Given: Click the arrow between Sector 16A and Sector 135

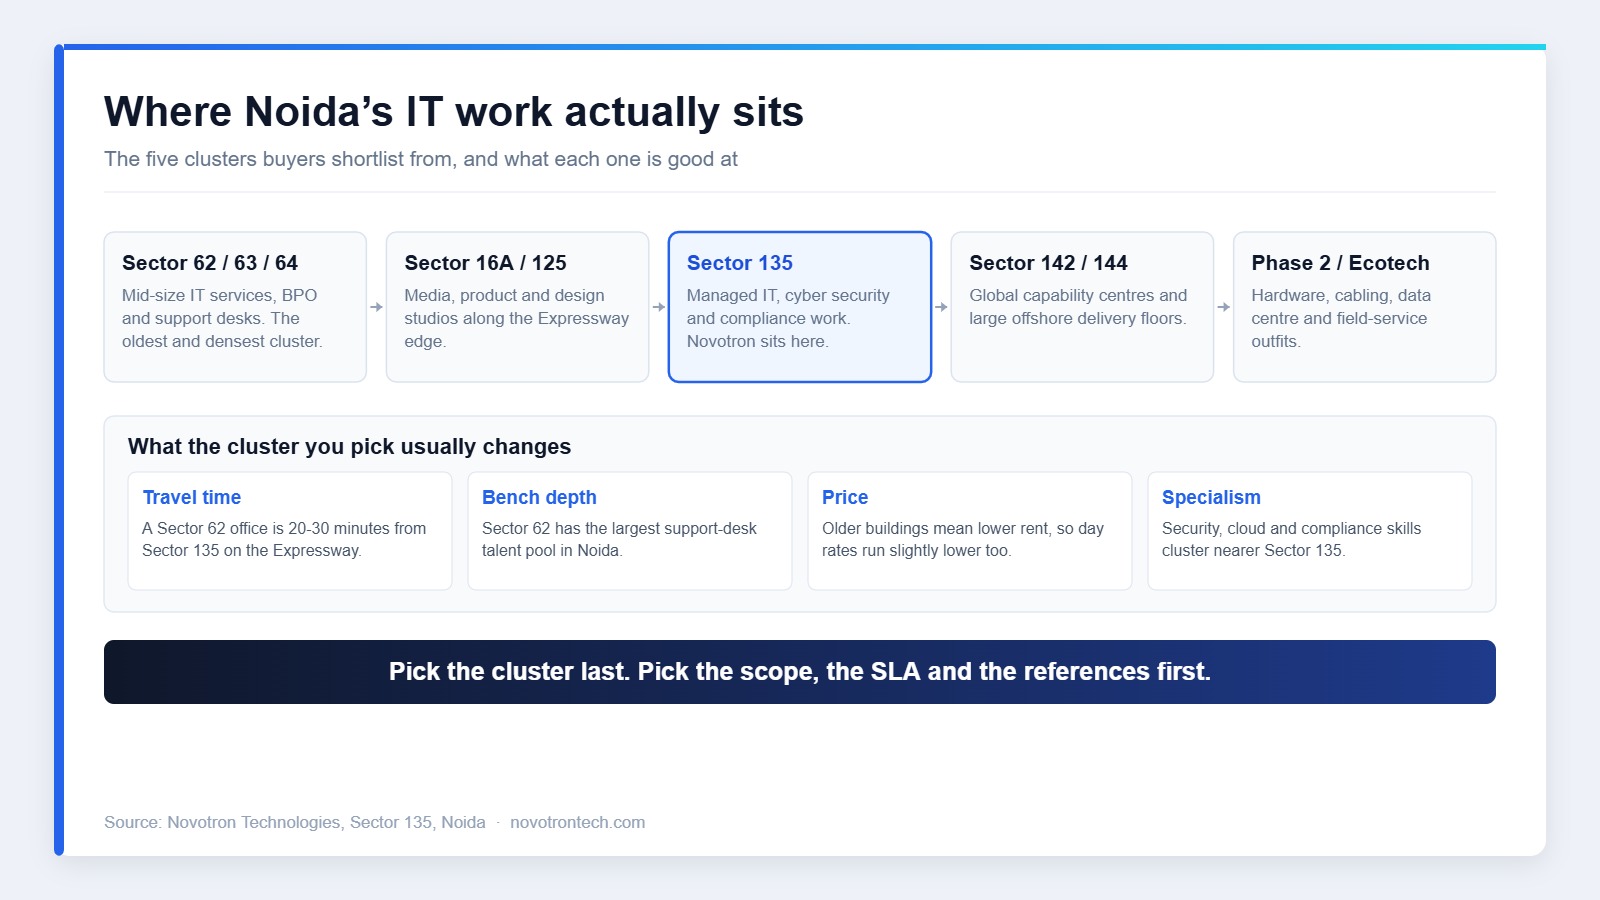Looking at the screenshot, I should 658,307.
